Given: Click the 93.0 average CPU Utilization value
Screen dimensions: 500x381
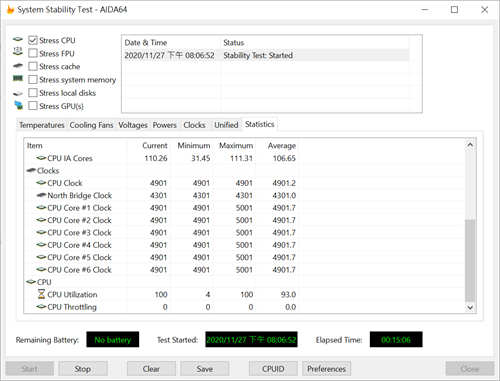Looking at the screenshot, I should [288, 294].
